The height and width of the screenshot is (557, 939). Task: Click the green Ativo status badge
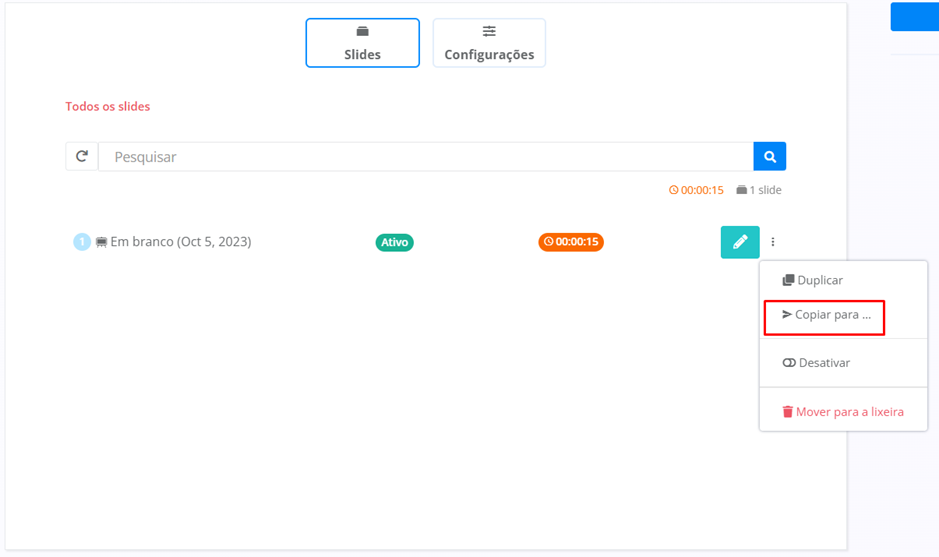[394, 242]
